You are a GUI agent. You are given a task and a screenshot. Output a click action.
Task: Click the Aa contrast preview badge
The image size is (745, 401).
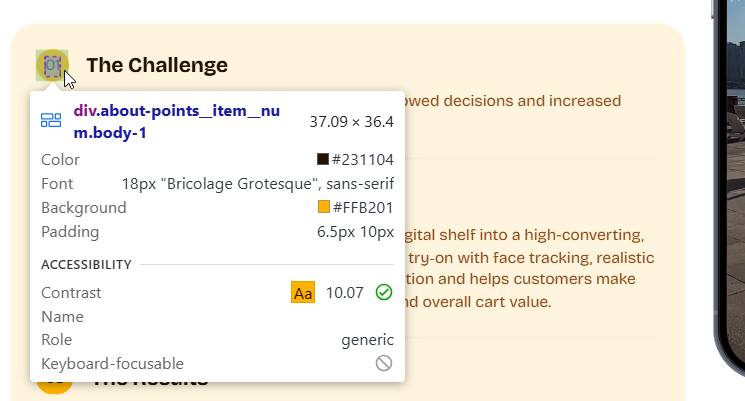(303, 292)
